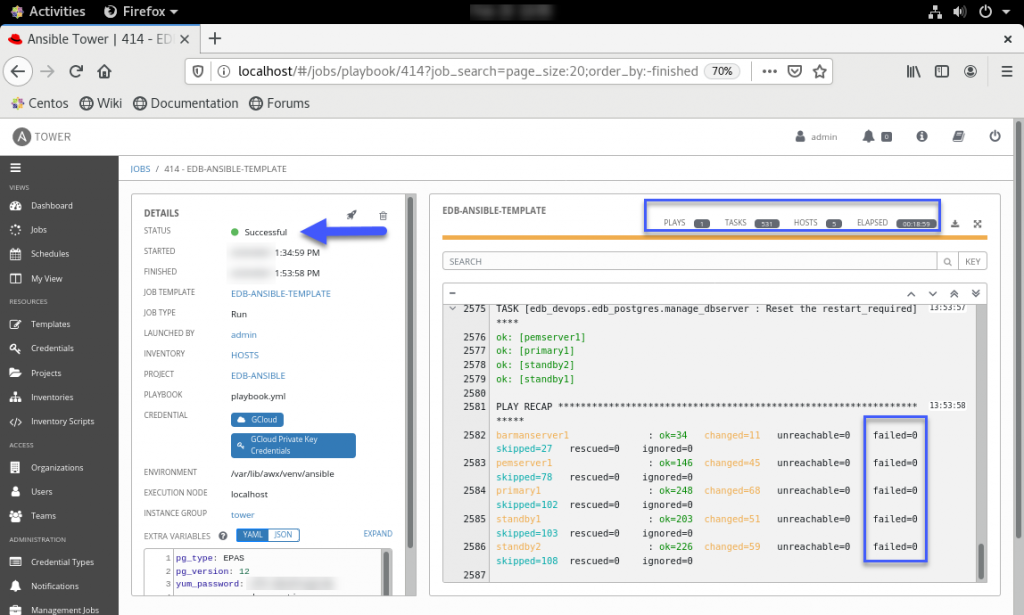Switch extra variables to JSON format
1024x615 pixels.
(x=284, y=535)
